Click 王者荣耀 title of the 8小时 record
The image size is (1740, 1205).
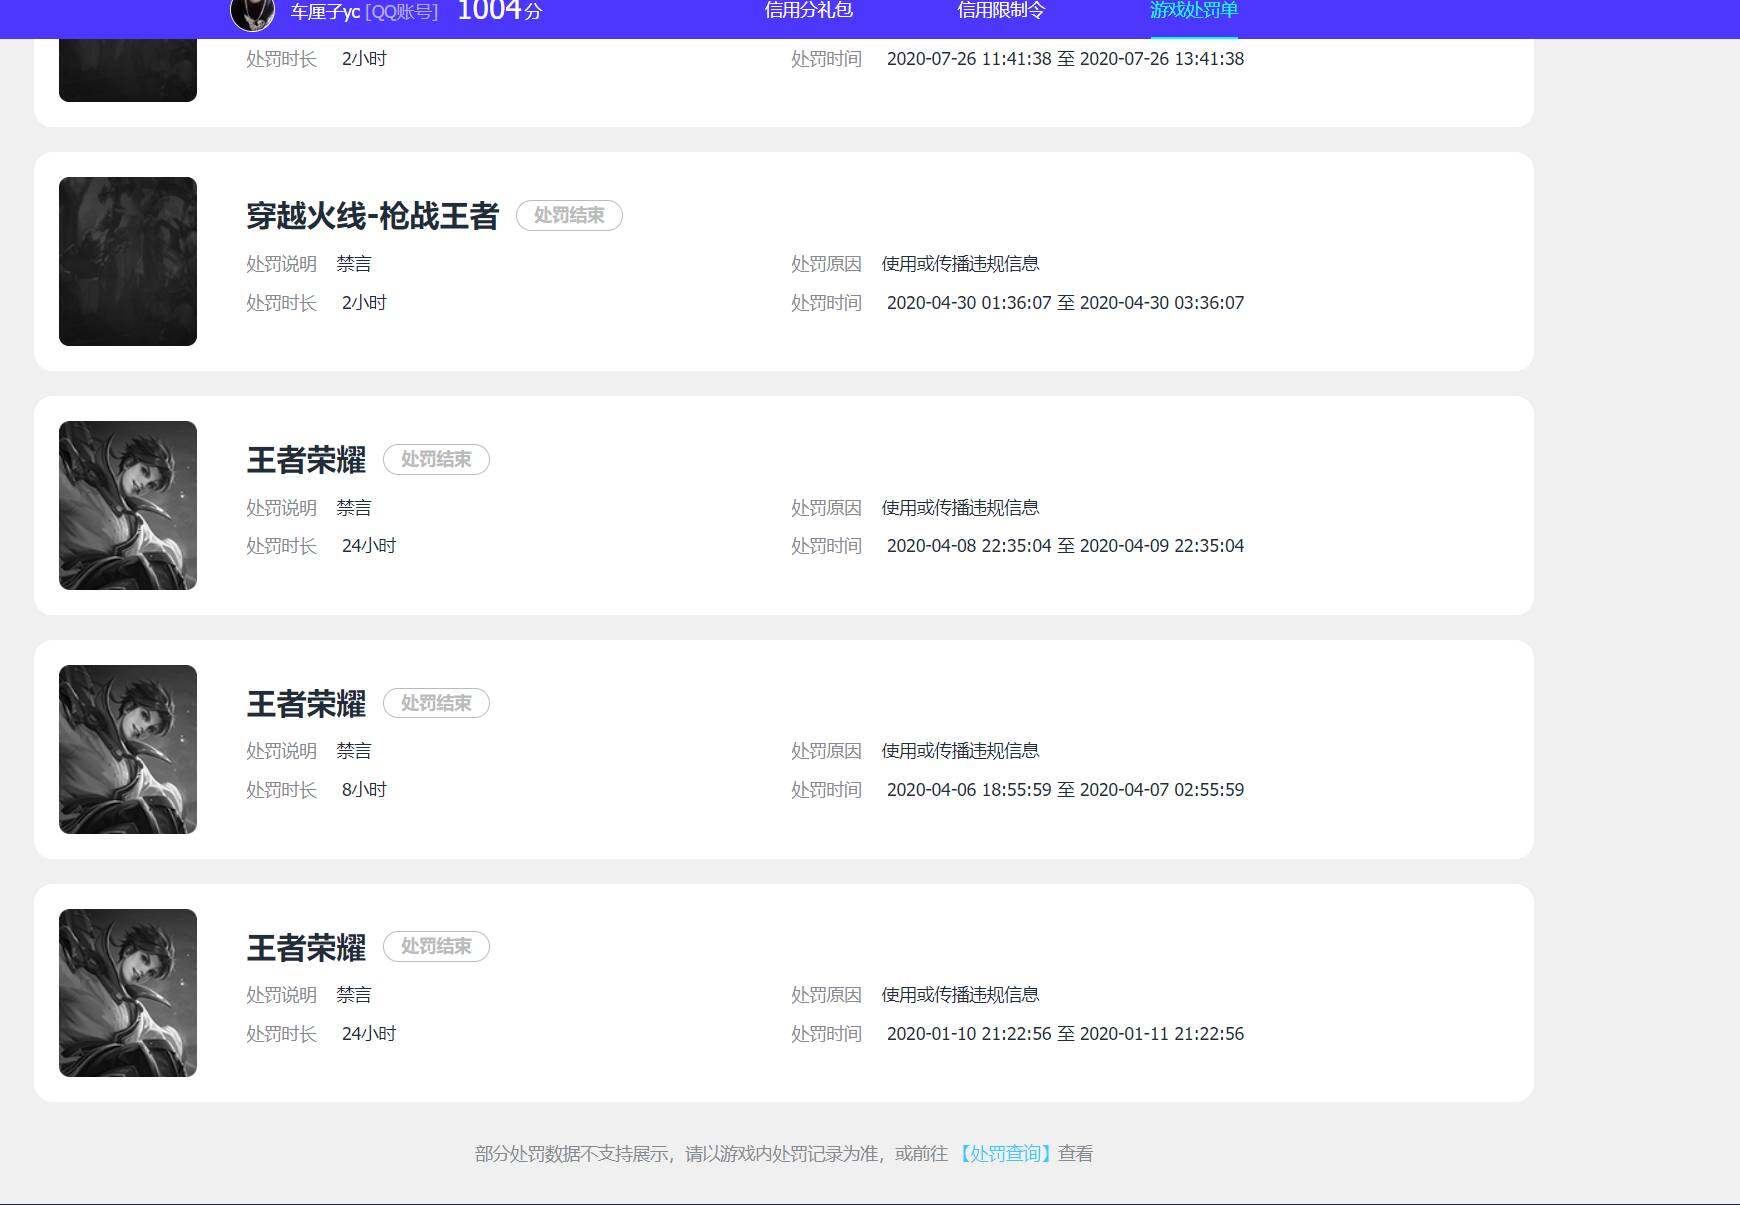click(306, 704)
